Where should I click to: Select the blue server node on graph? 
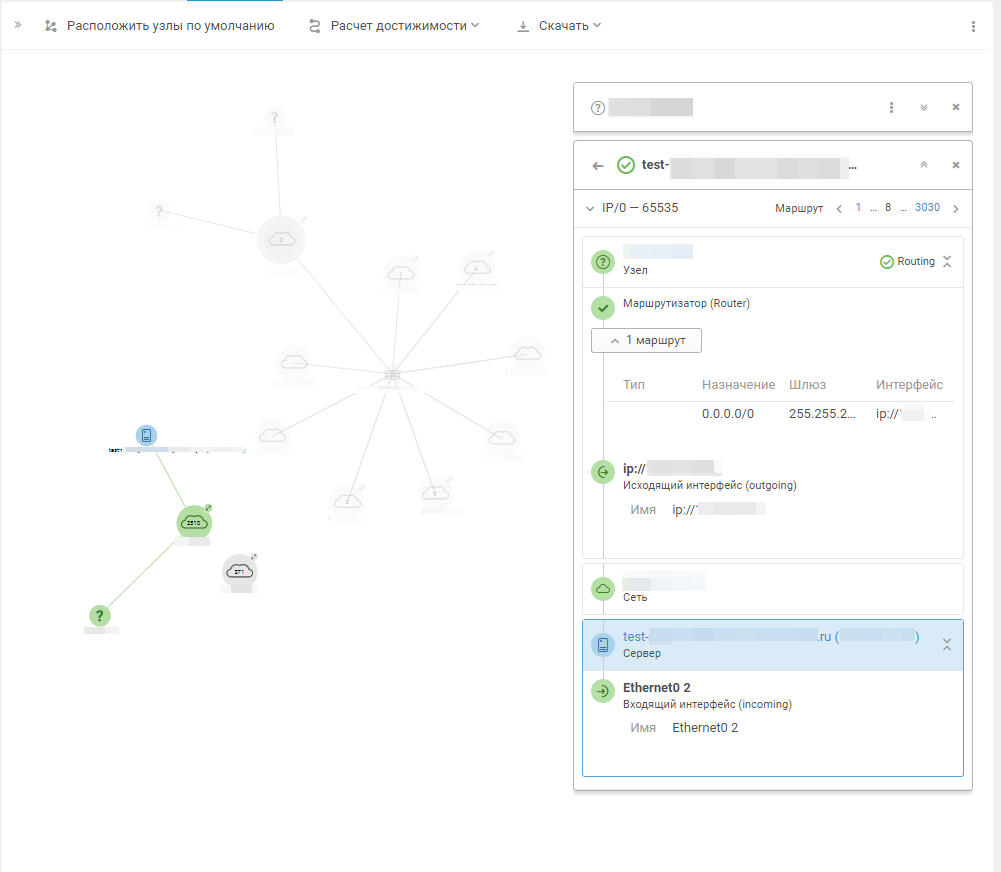tap(146, 435)
